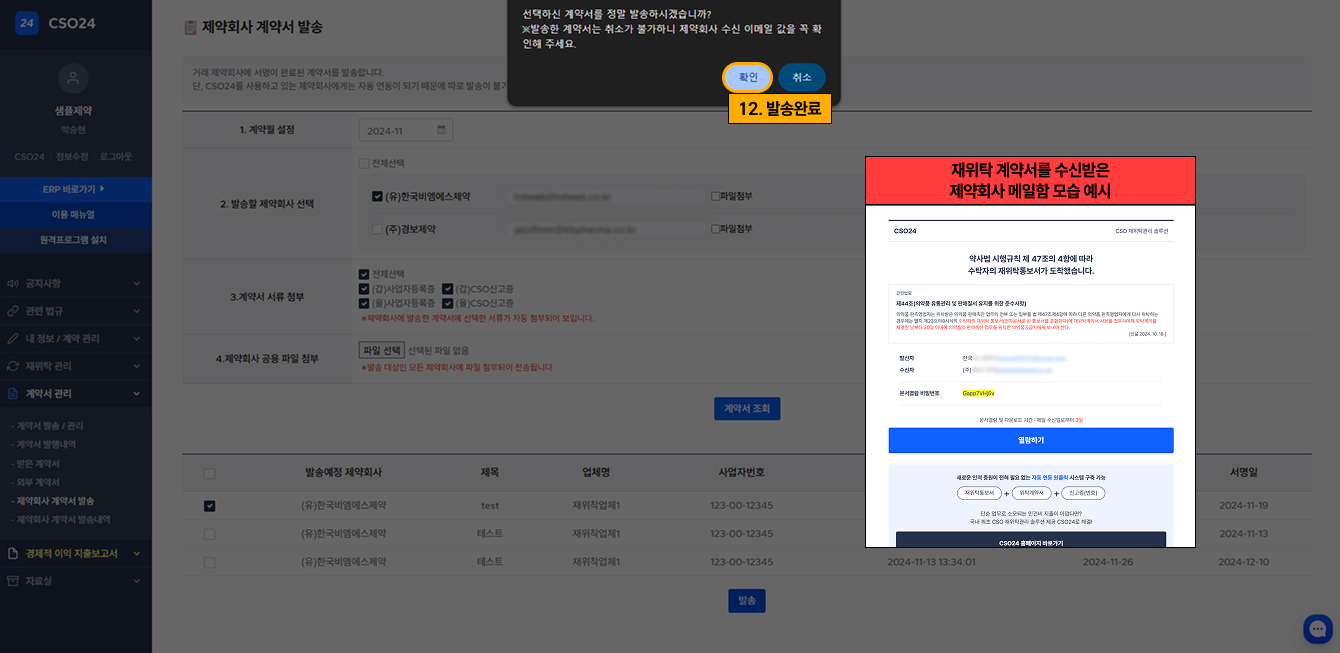Open 받은 계약서 submenu
This screenshot has height=653, width=1340.
click(x=36, y=464)
